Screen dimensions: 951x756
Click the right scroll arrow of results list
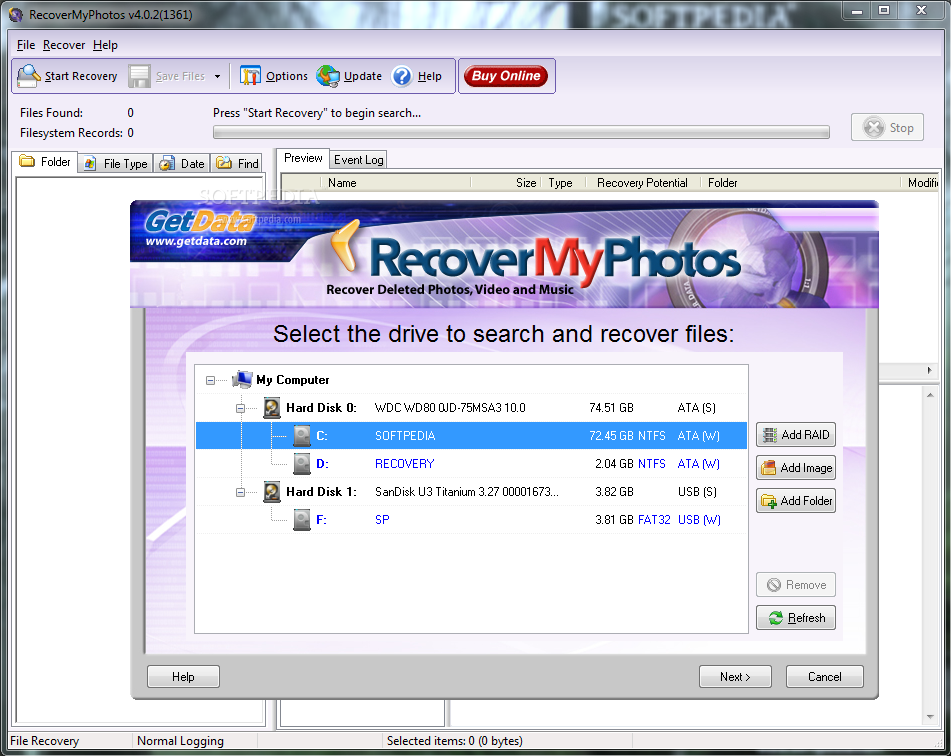(929, 370)
